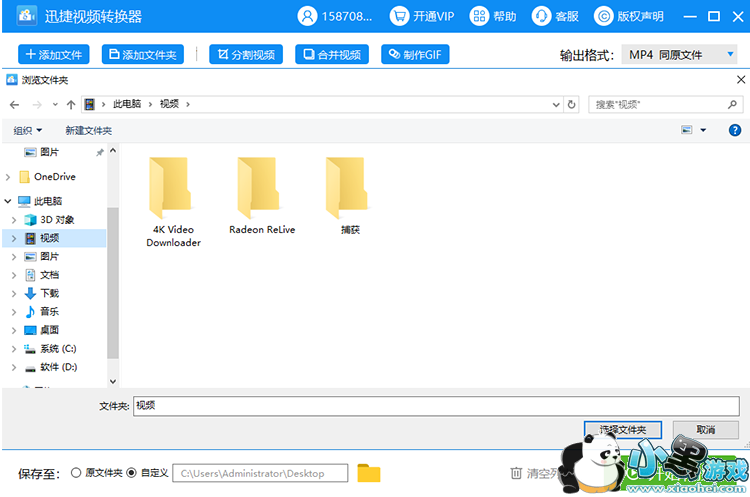Viewport: 750px width, 497px height.
Task: Go forward in the folder browser
Action: pos(37,104)
